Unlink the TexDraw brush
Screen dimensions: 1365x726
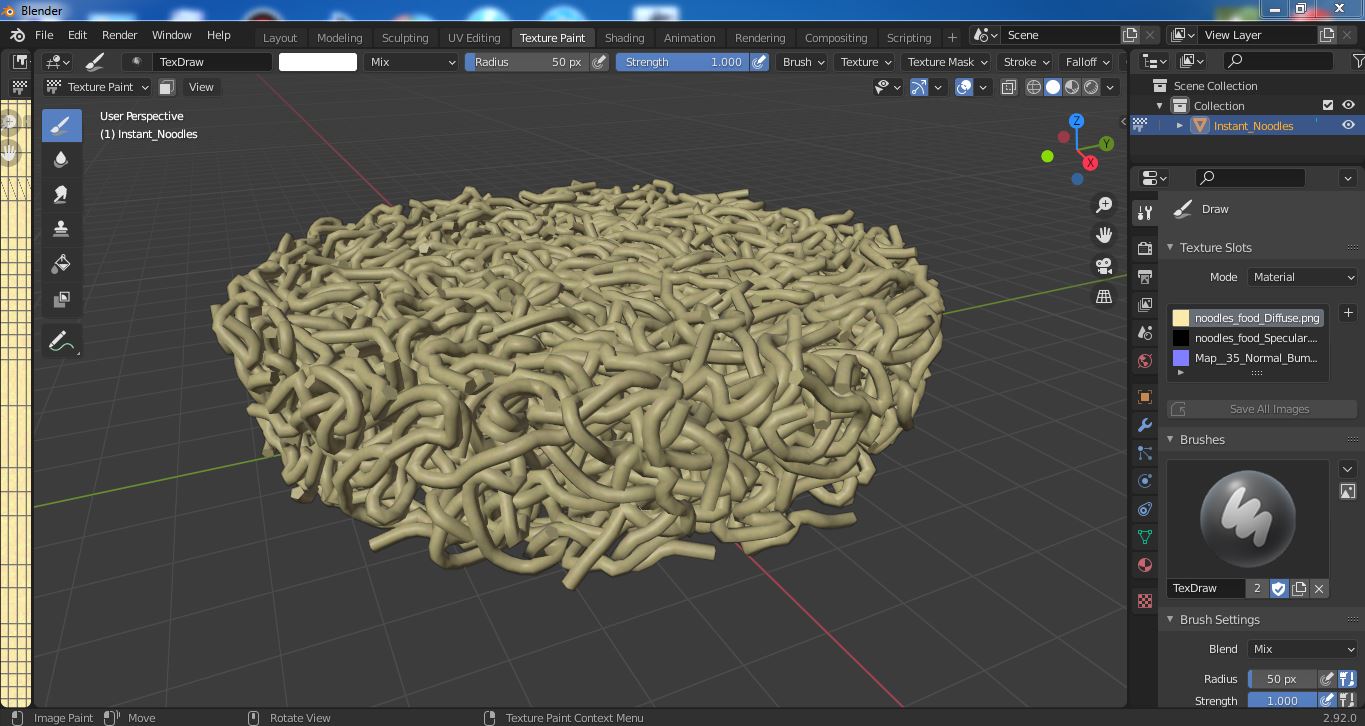pos(1319,588)
